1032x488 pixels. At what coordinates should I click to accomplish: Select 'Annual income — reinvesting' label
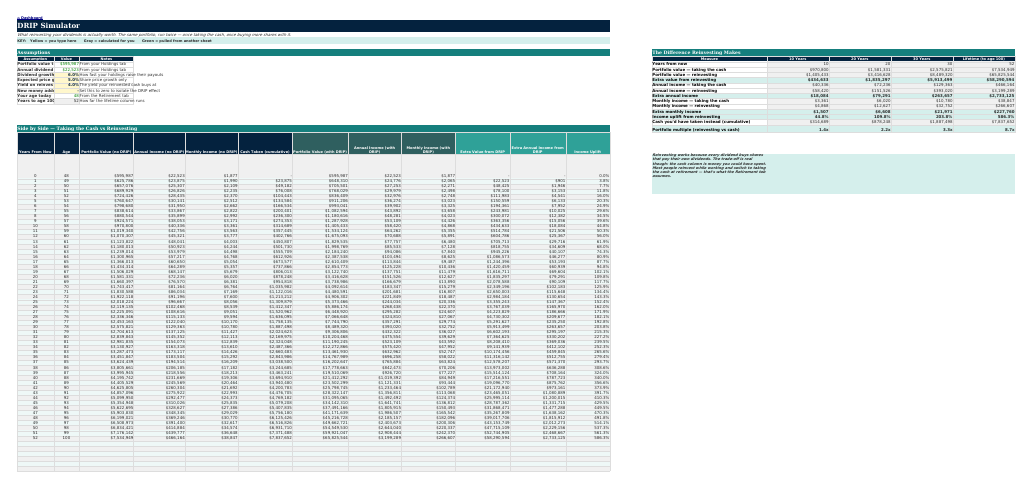click(x=710, y=90)
